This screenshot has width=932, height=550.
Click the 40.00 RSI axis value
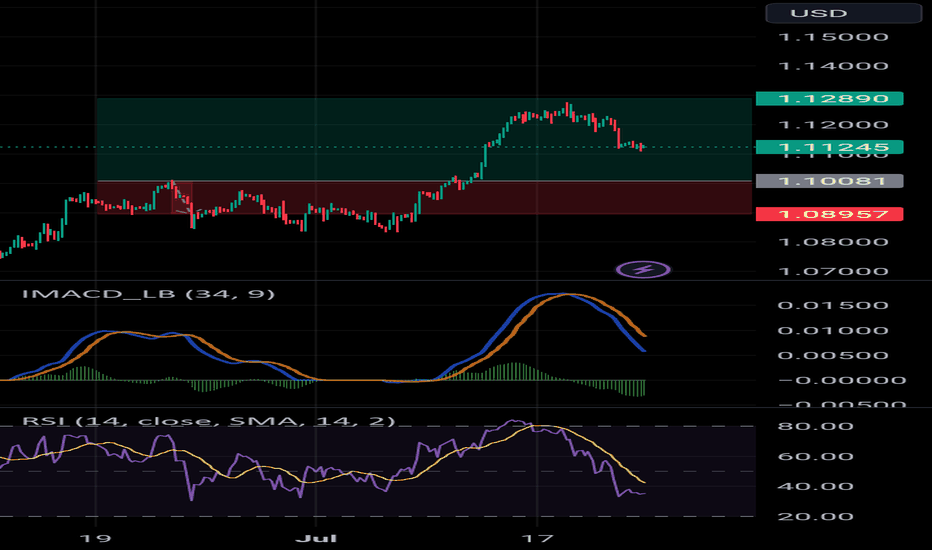816,486
